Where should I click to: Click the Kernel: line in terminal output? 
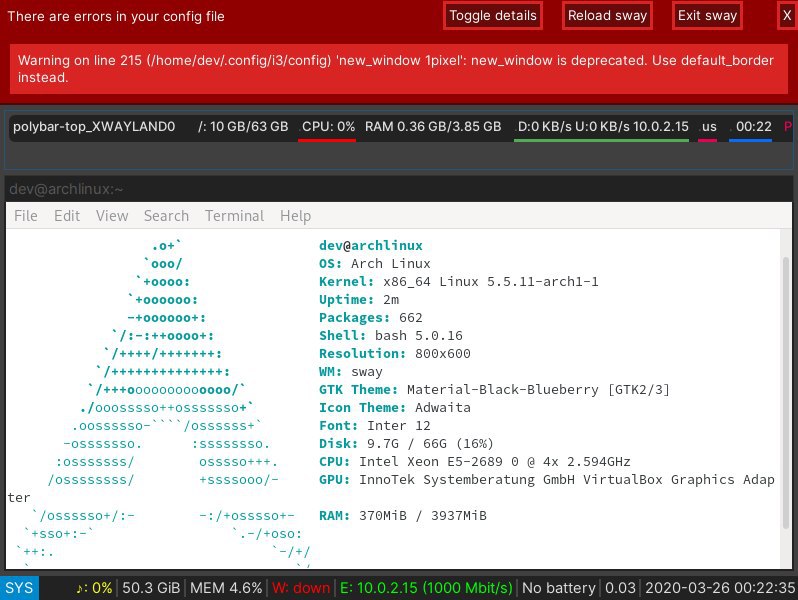[x=459, y=281]
